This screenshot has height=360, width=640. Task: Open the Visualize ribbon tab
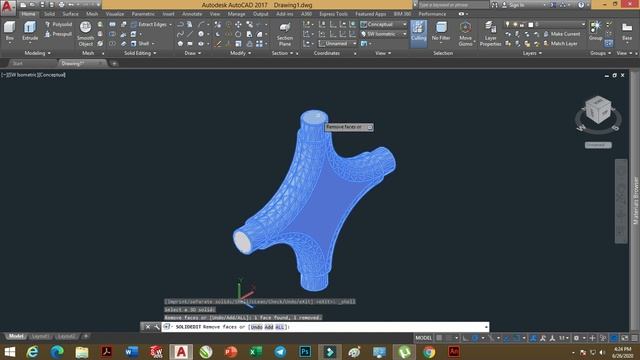[115, 14]
